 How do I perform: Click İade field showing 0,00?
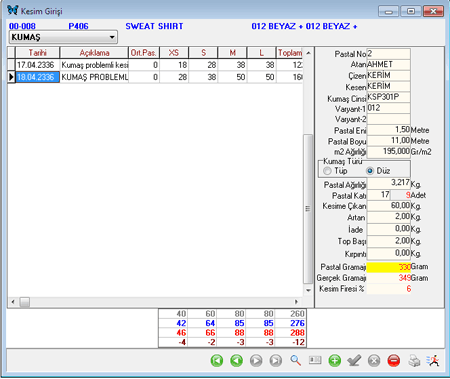tap(388, 229)
